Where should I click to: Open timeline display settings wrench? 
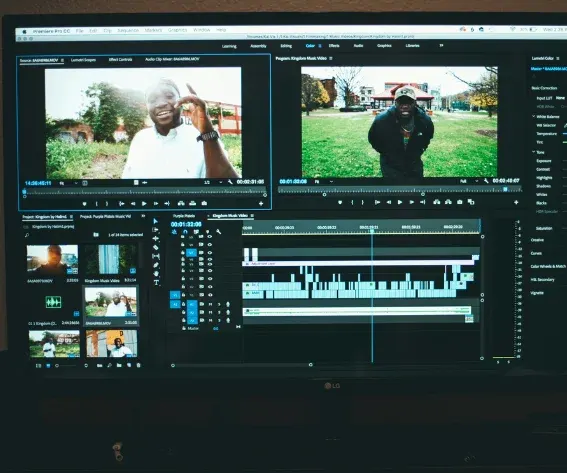point(218,231)
